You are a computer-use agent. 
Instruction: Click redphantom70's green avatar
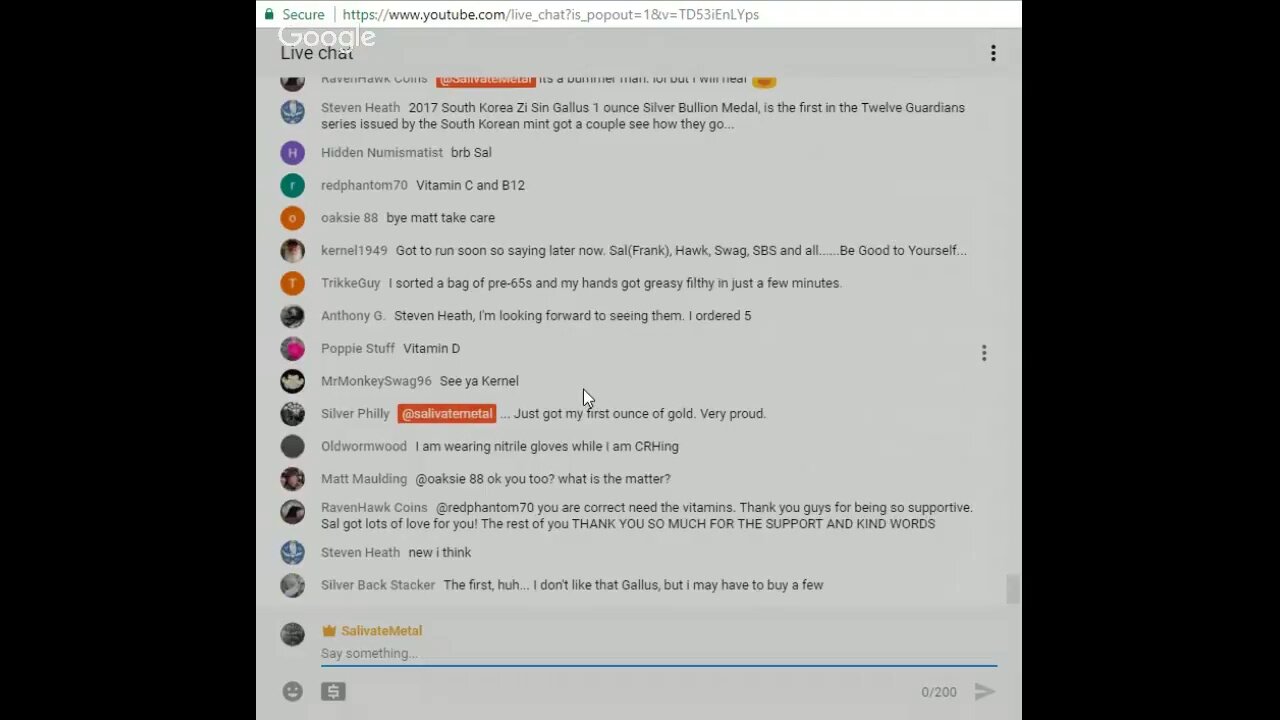click(292, 185)
